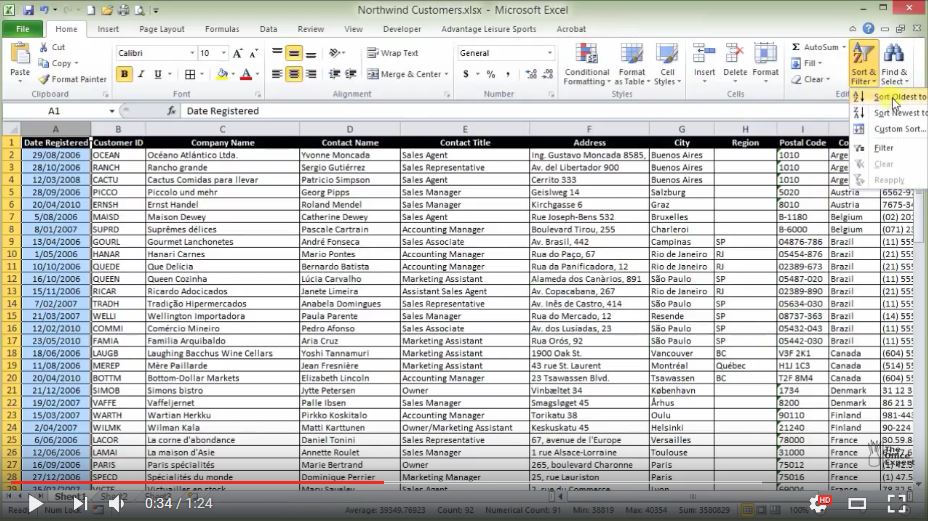Click Find & Select binoculars button
The width and height of the screenshot is (928, 521).
[x=894, y=64]
